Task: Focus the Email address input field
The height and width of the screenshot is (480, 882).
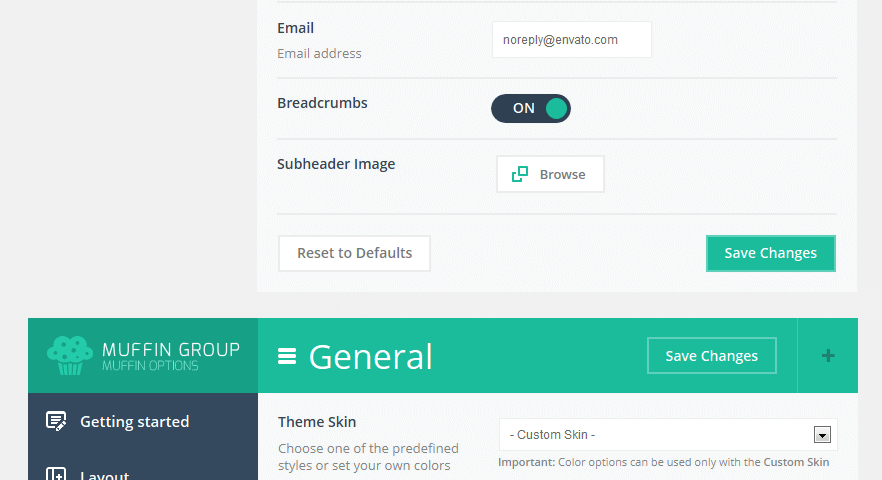Action: pos(571,40)
